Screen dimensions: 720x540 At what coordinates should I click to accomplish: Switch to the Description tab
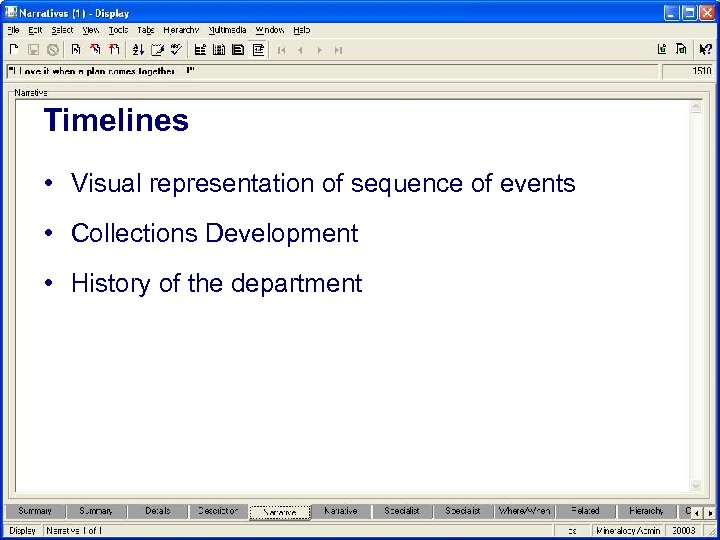pos(218,511)
